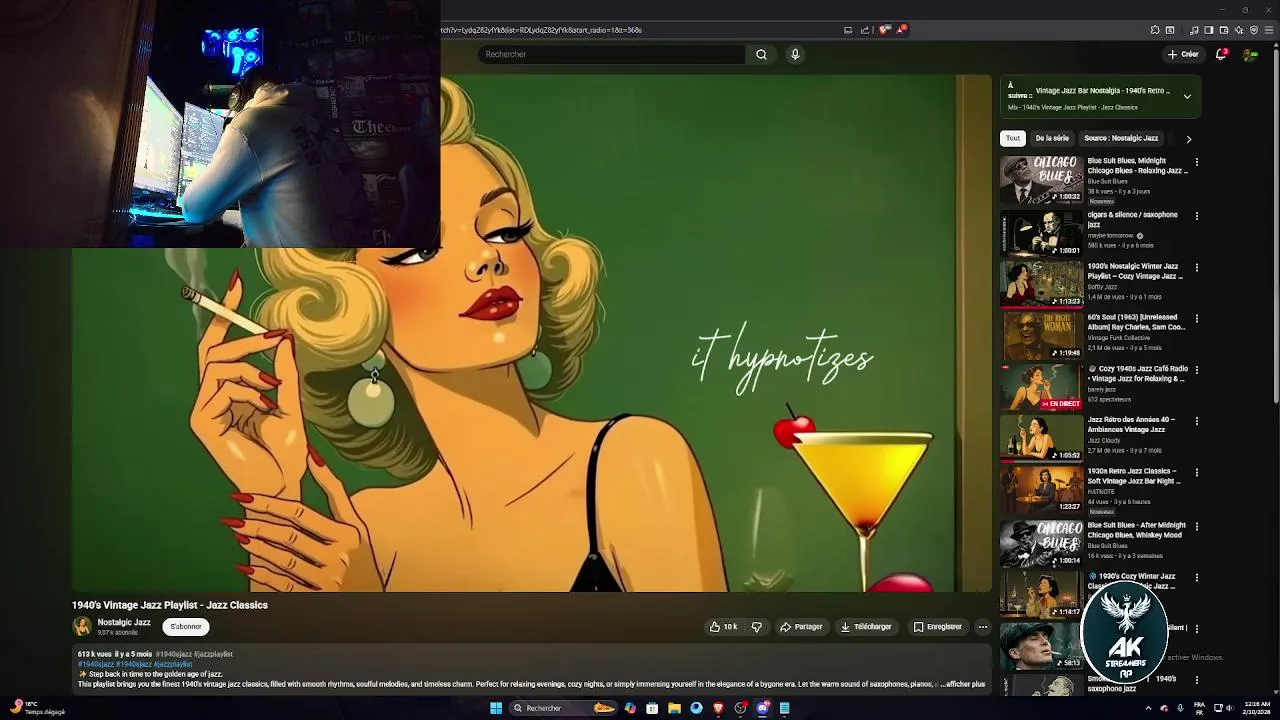Open 60's Soul (1963) Ray Charles thumbnail
The width and height of the screenshot is (1280, 720).
pos(1041,335)
